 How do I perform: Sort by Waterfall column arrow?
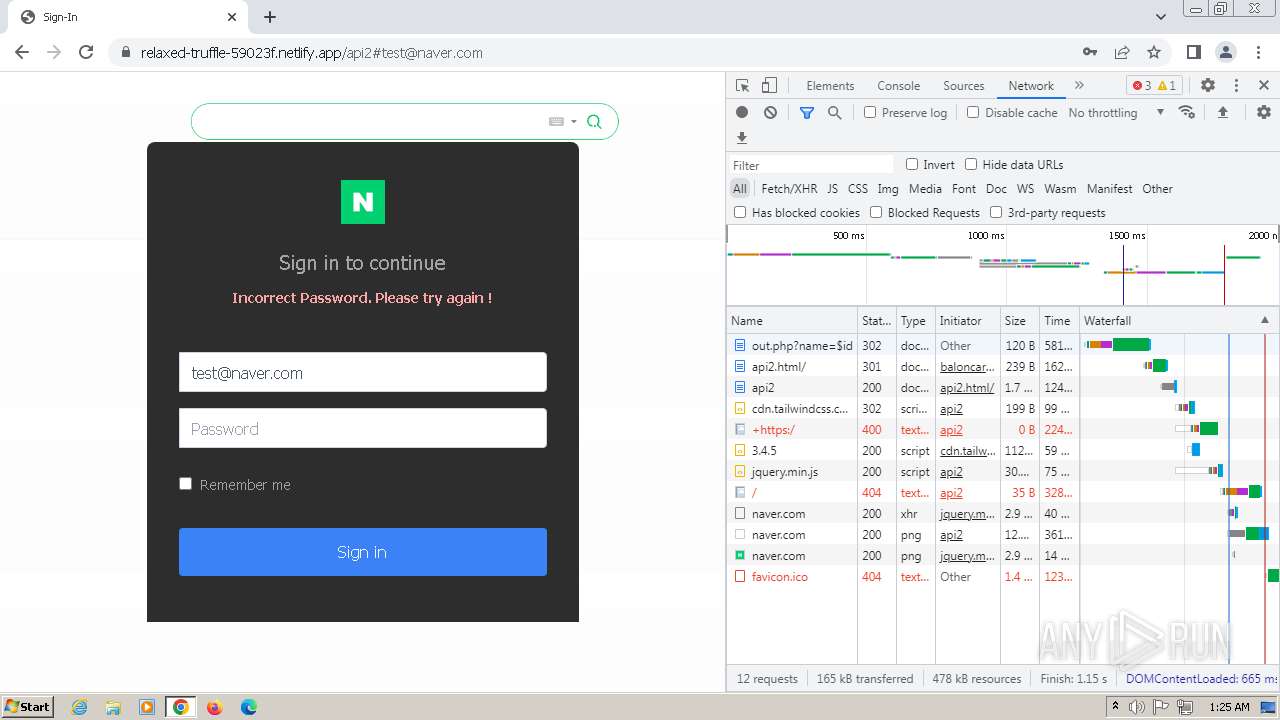click(x=1264, y=321)
